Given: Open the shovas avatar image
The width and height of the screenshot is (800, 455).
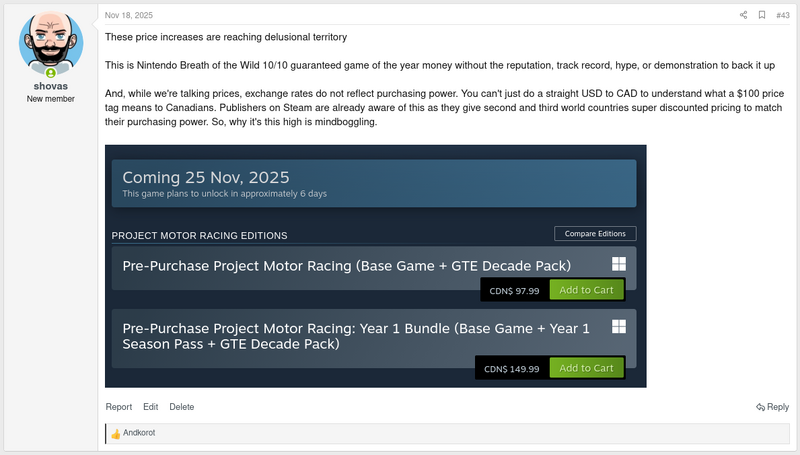Looking at the screenshot, I should pos(51,44).
